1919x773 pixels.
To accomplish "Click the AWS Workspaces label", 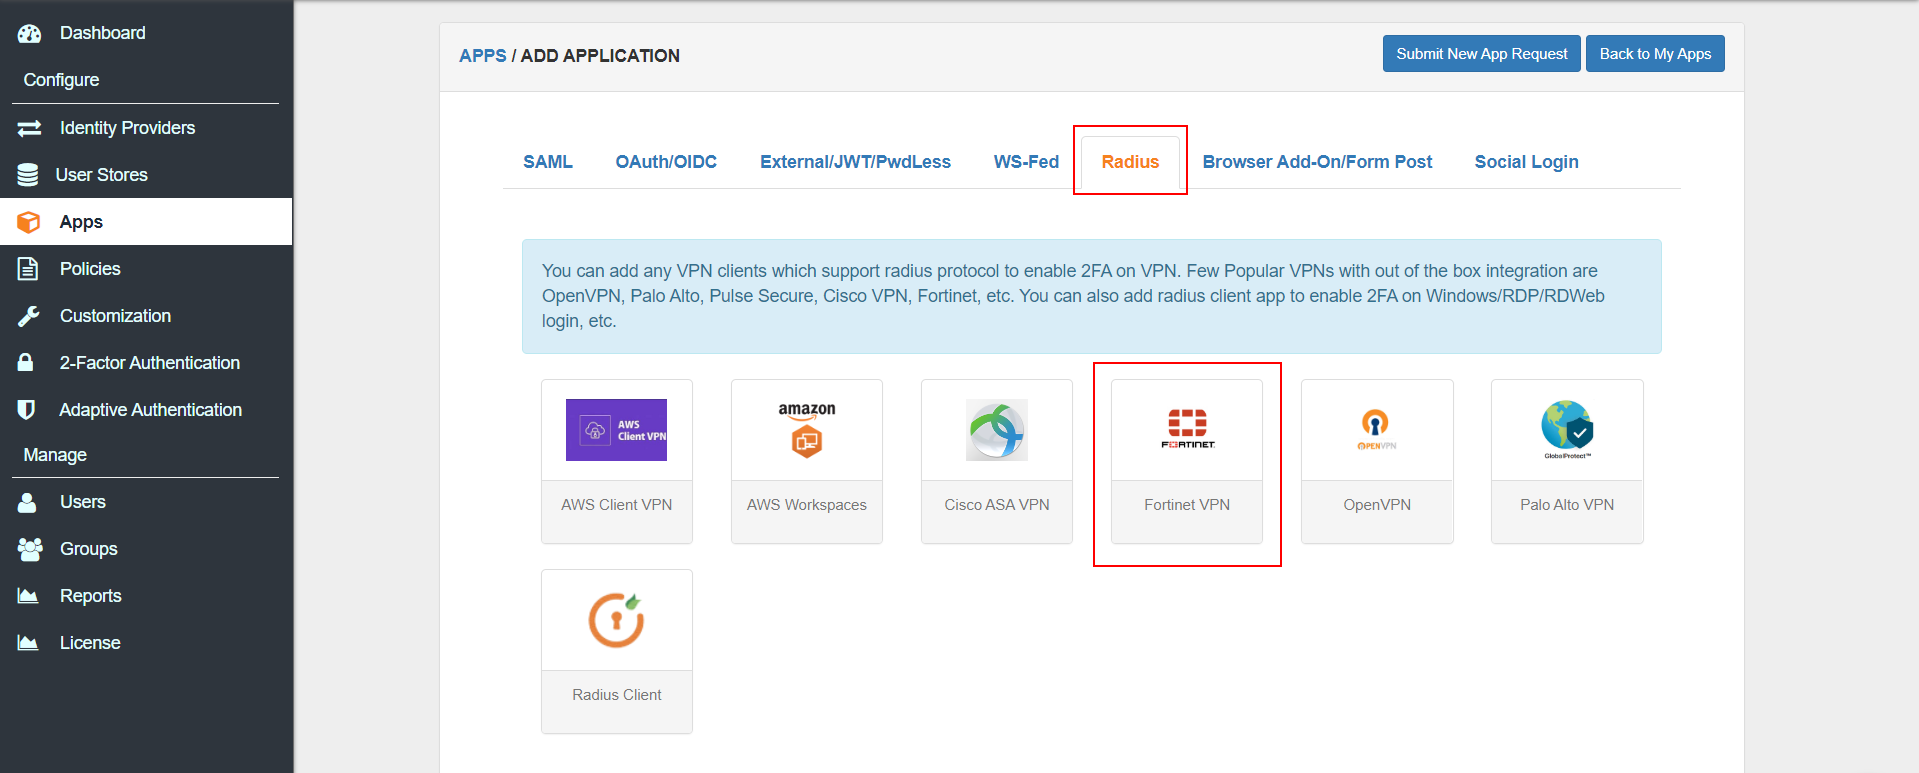I will 807,505.
